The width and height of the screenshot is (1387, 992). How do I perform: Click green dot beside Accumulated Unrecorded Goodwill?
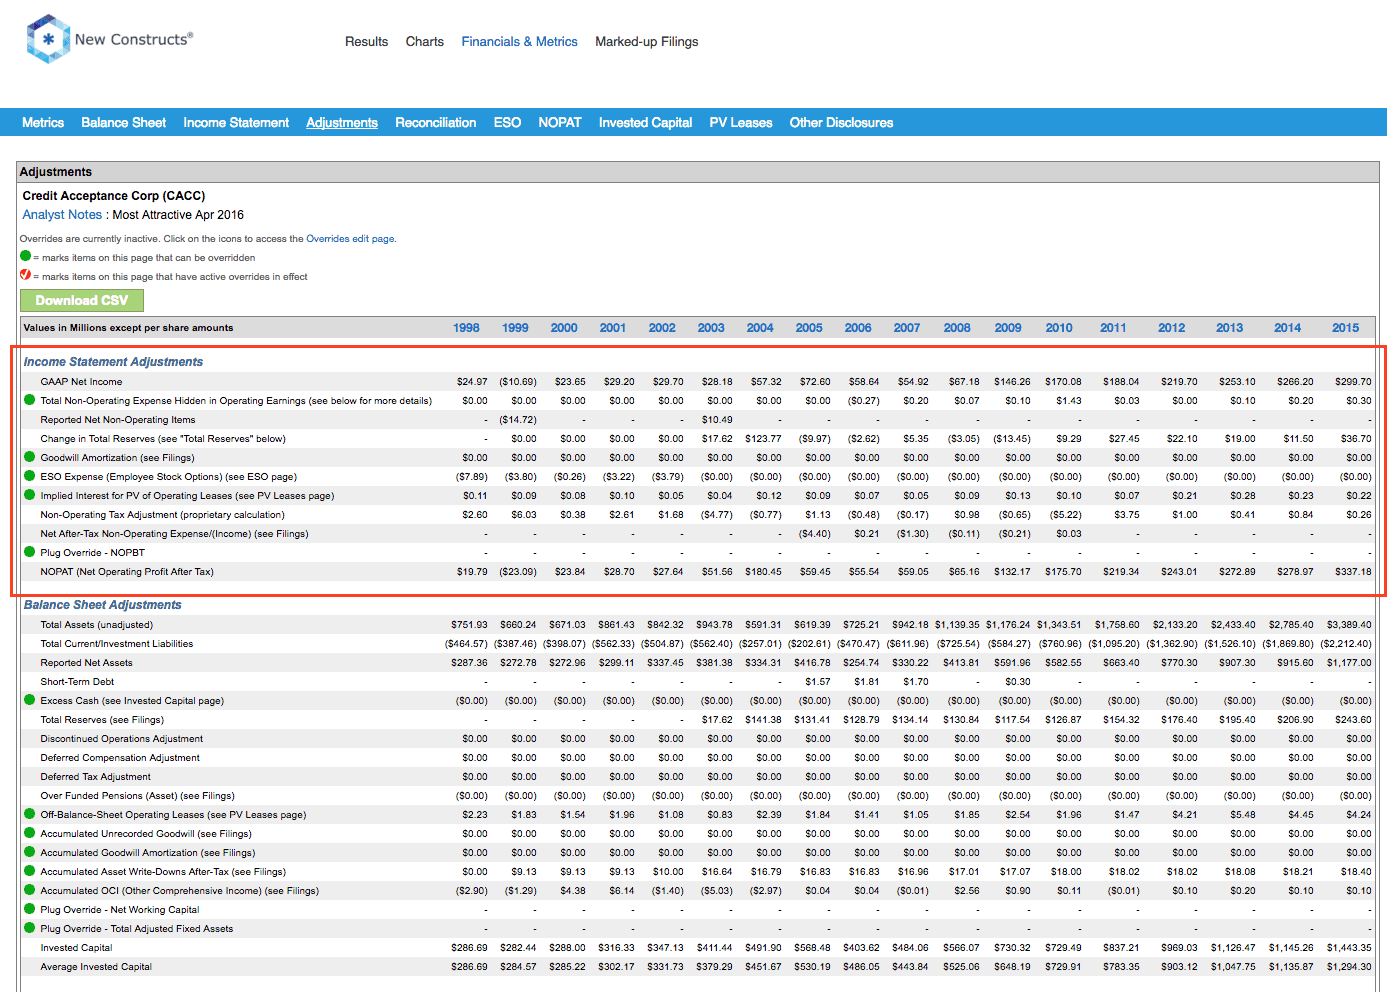(30, 833)
